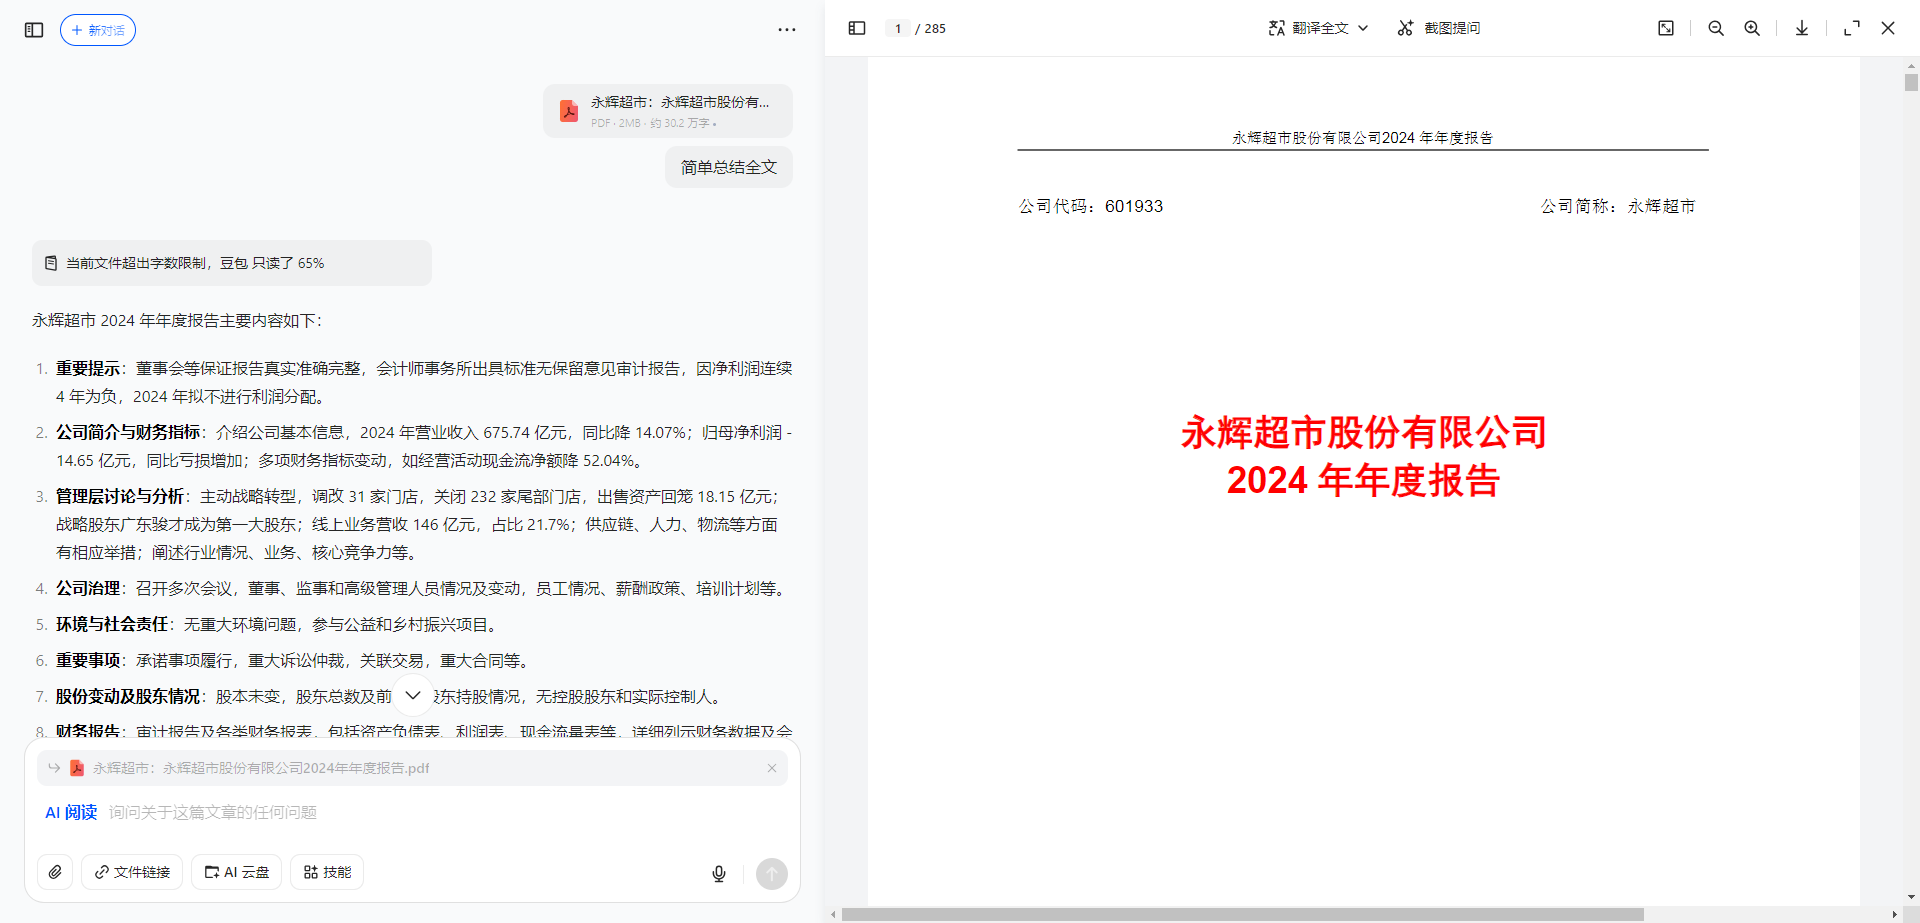
Task: Open the 技能 skills menu
Action: tap(327, 872)
